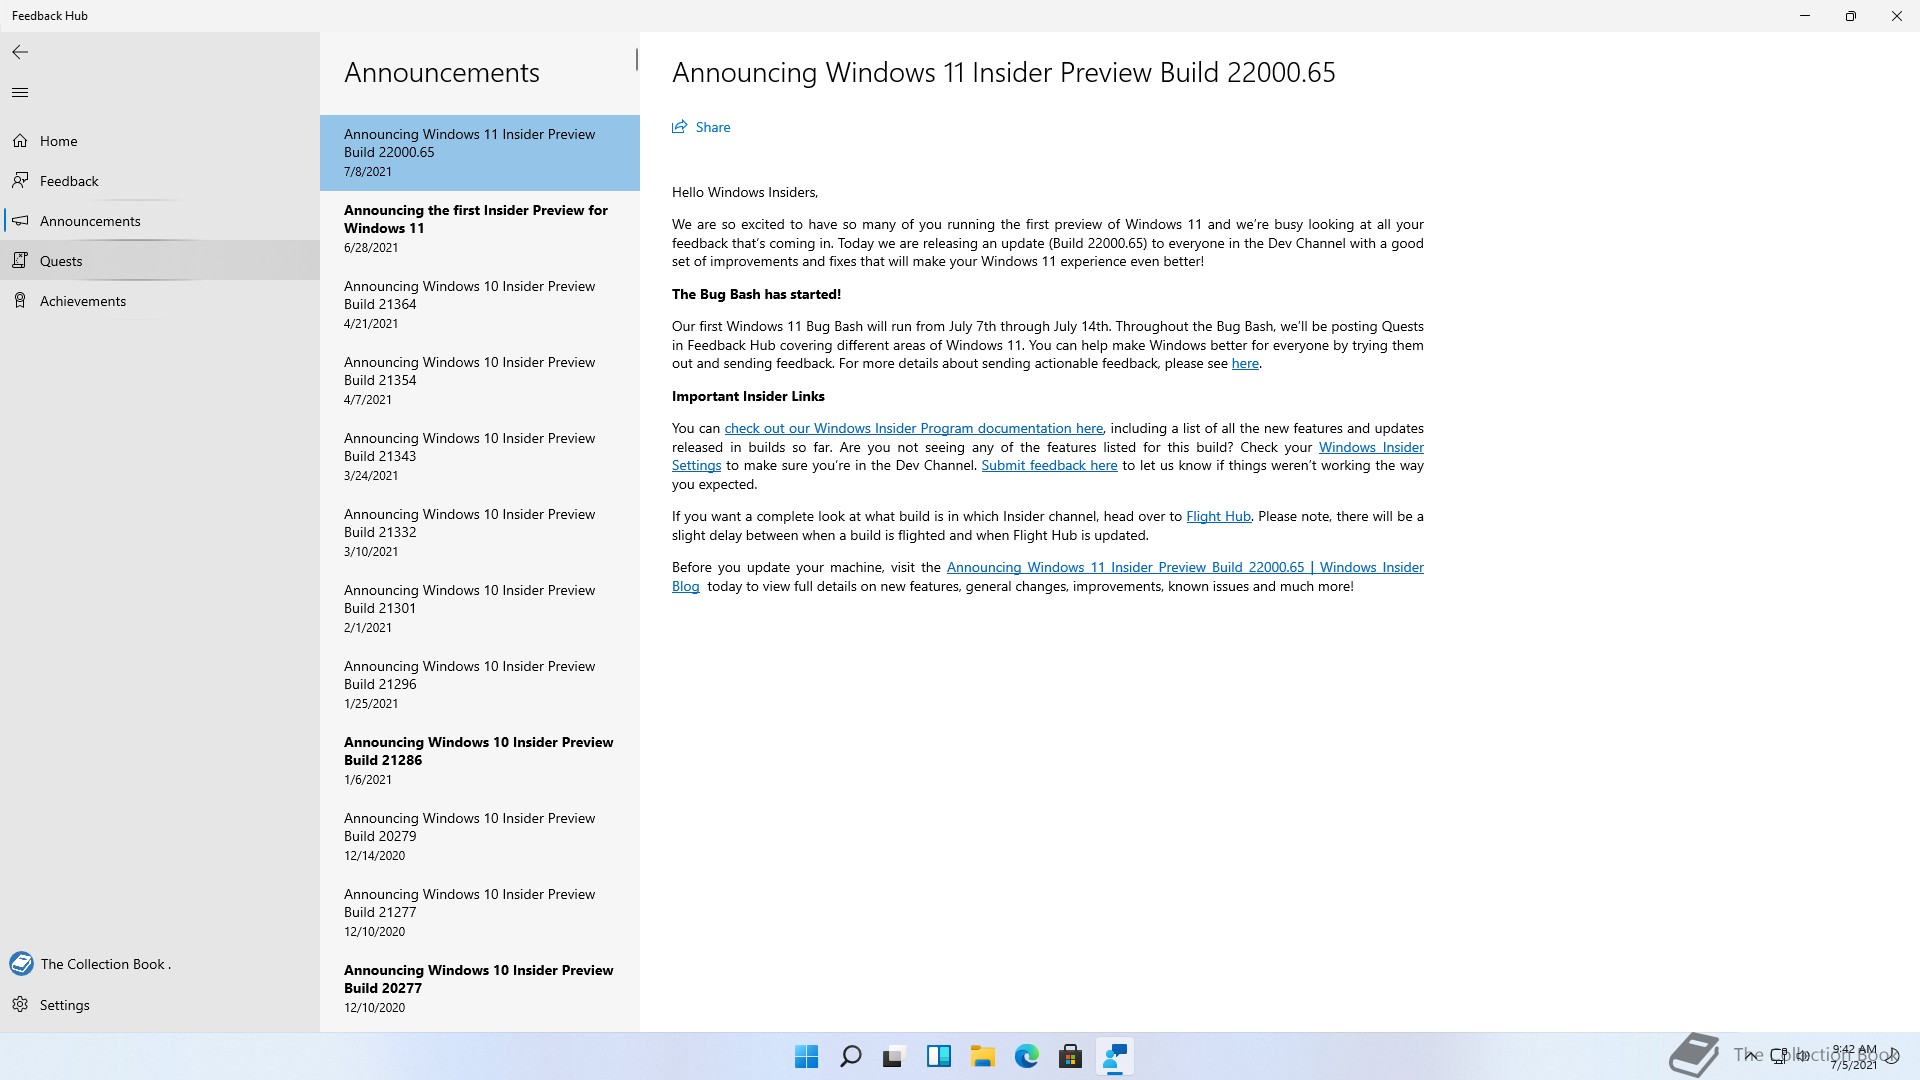Click The Collection Book account avatar

point(21,964)
